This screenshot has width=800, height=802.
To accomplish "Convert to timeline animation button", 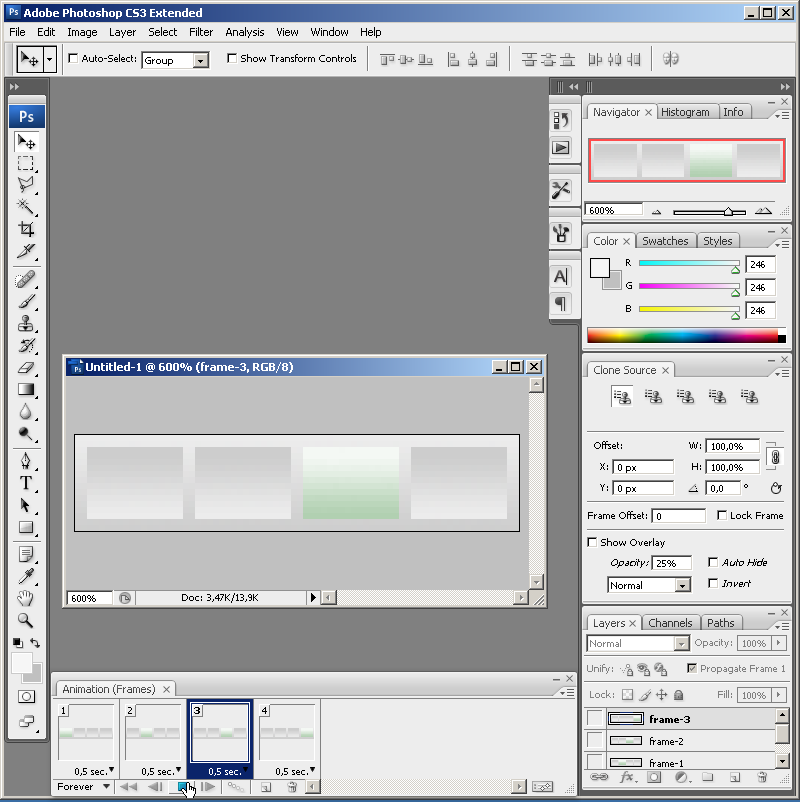I will click(542, 786).
